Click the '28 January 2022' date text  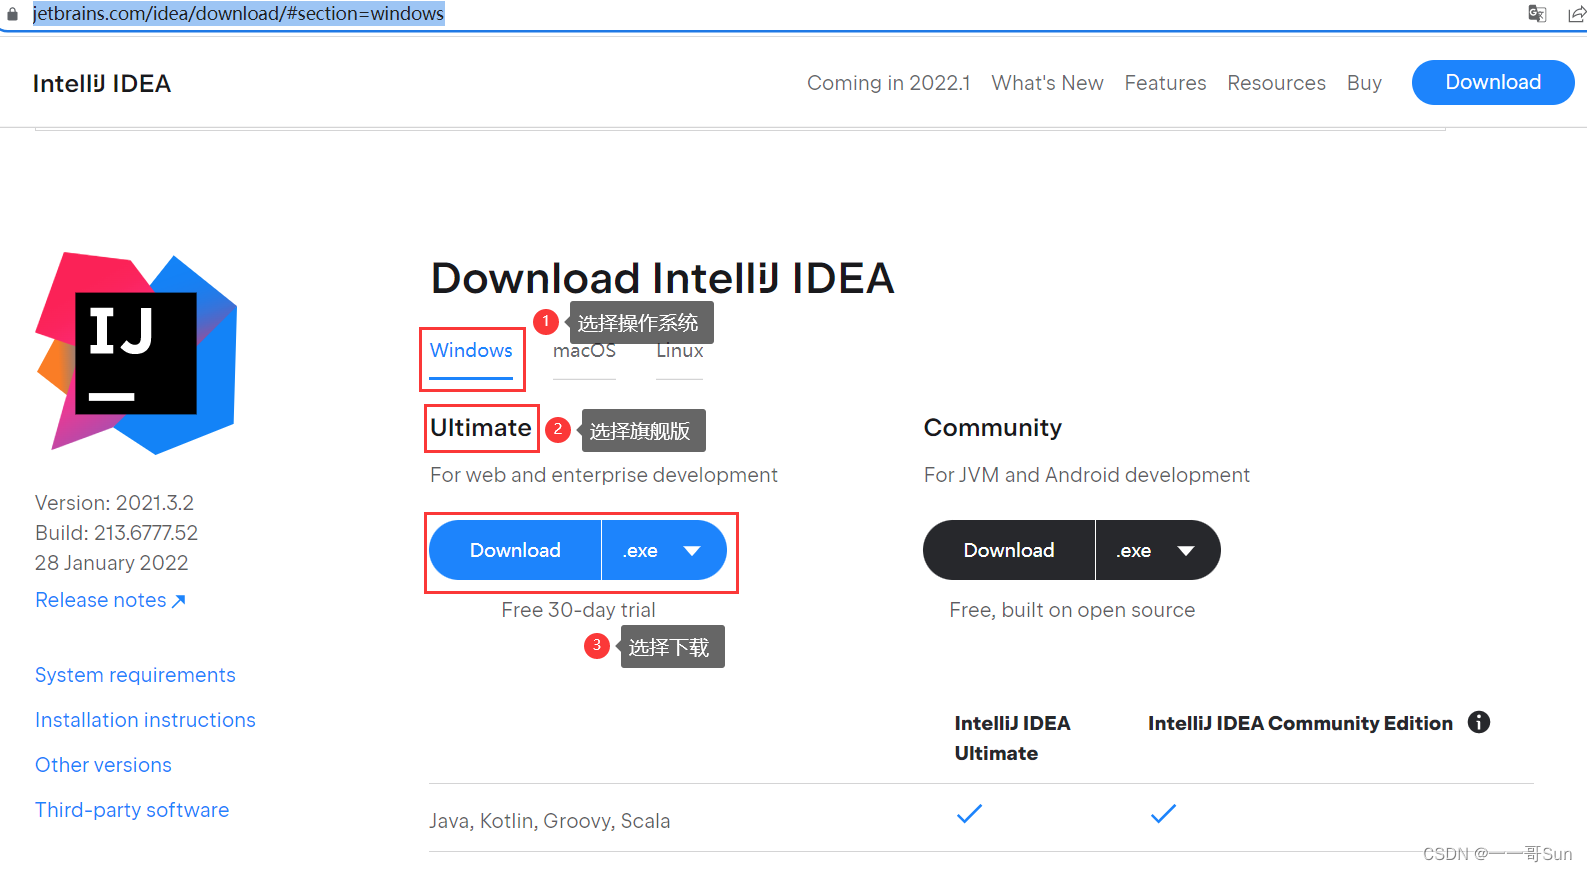[111, 563]
